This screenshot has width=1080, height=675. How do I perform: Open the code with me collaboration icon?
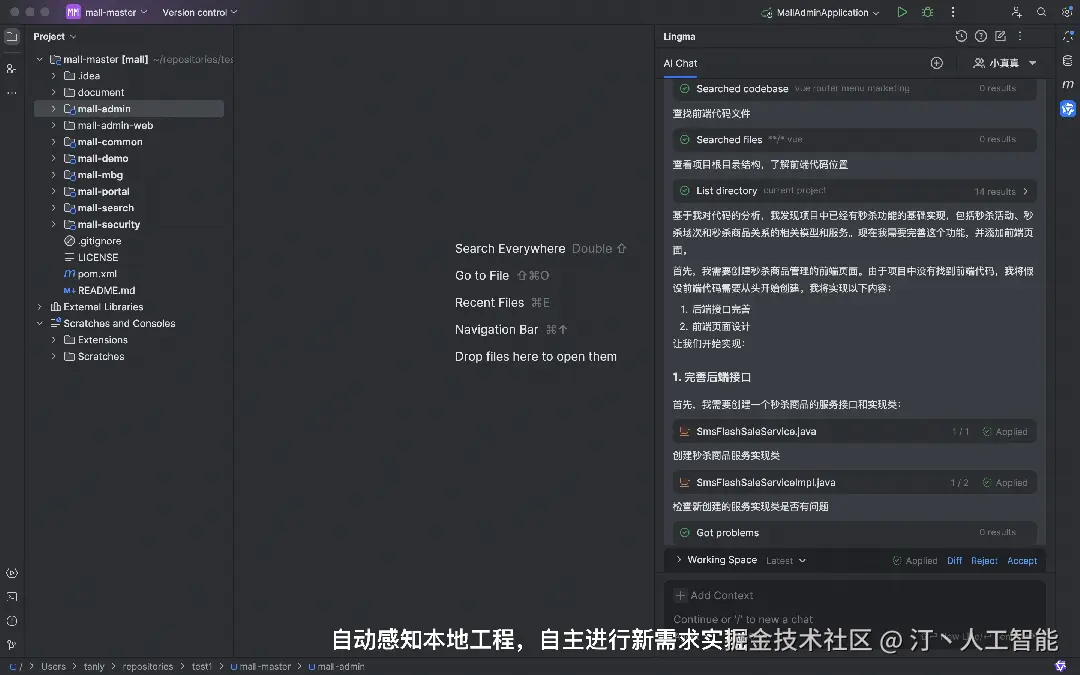[1017, 12]
